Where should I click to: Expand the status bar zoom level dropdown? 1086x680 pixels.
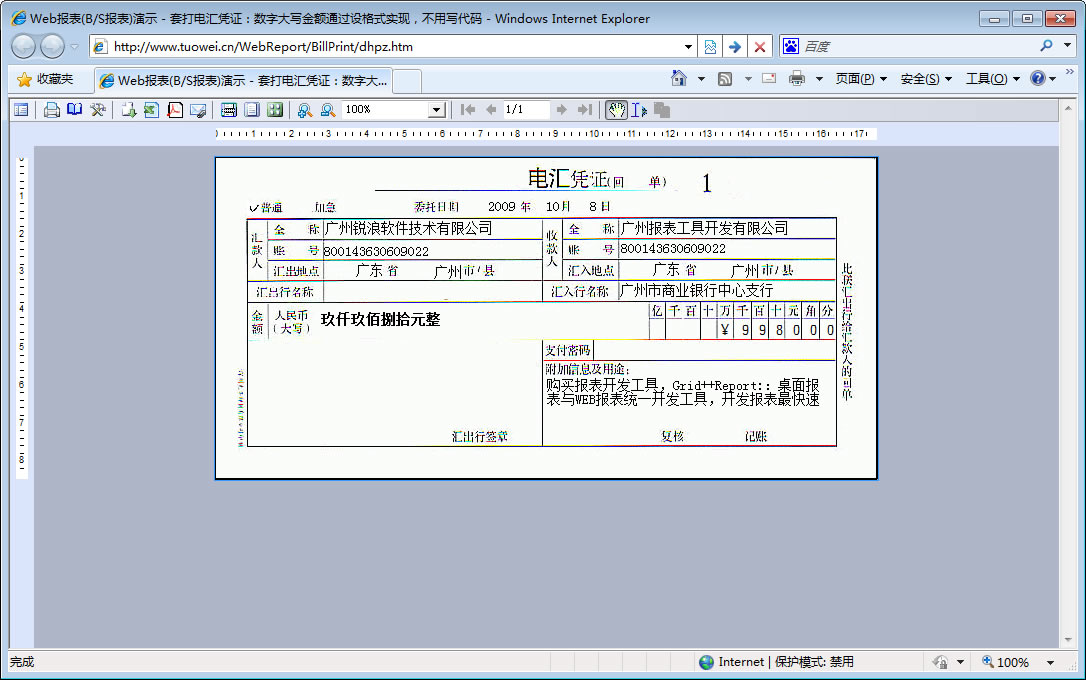pos(1050,662)
